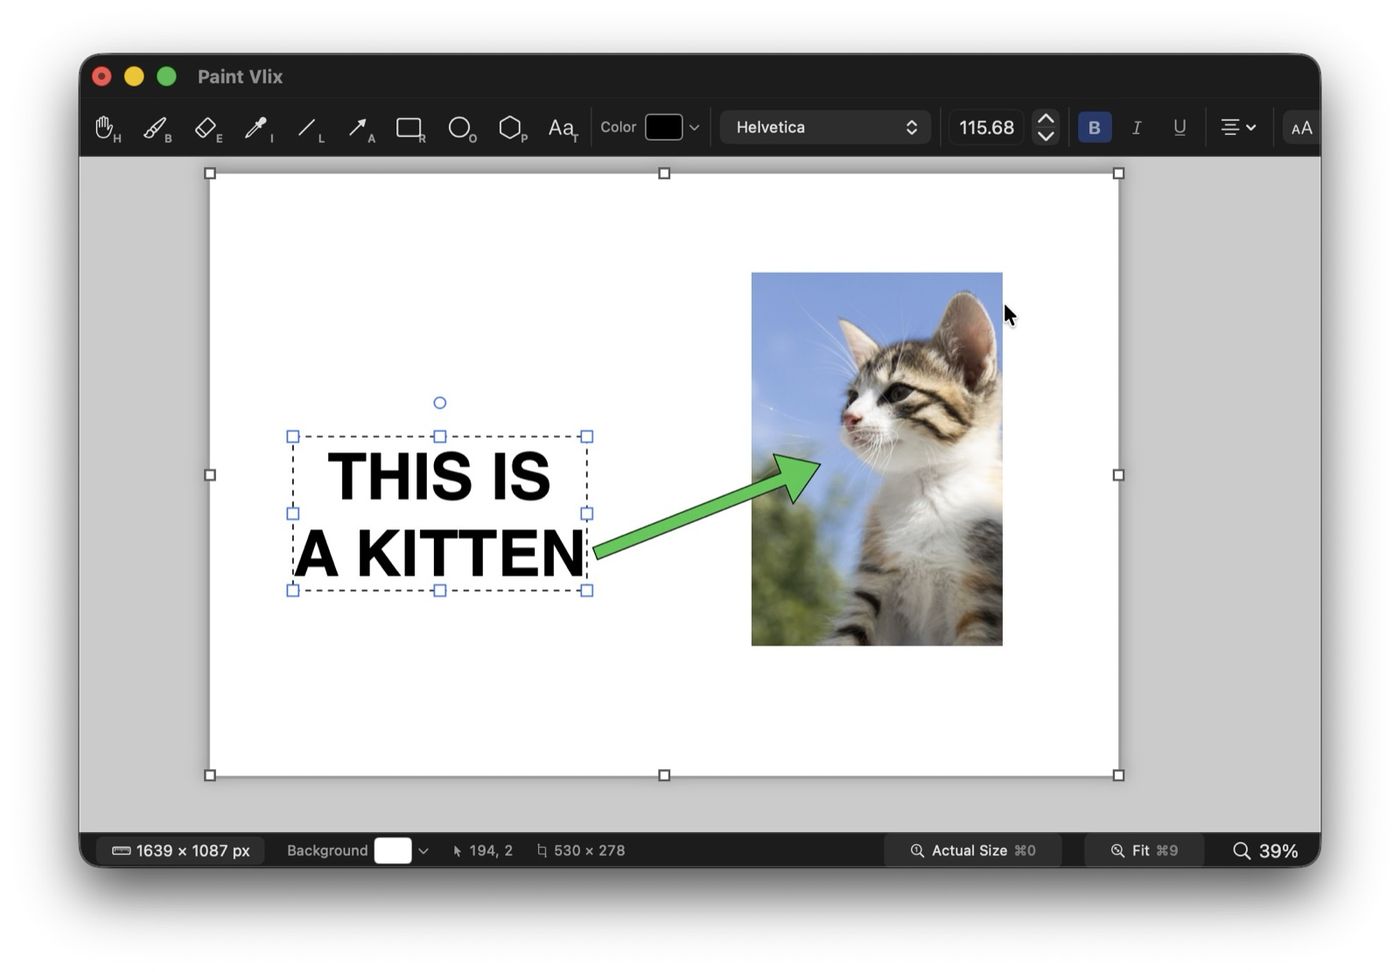Screen dimensions: 1400x972
Task: Expand the Background color dropdown arrow
Action: [423, 851]
